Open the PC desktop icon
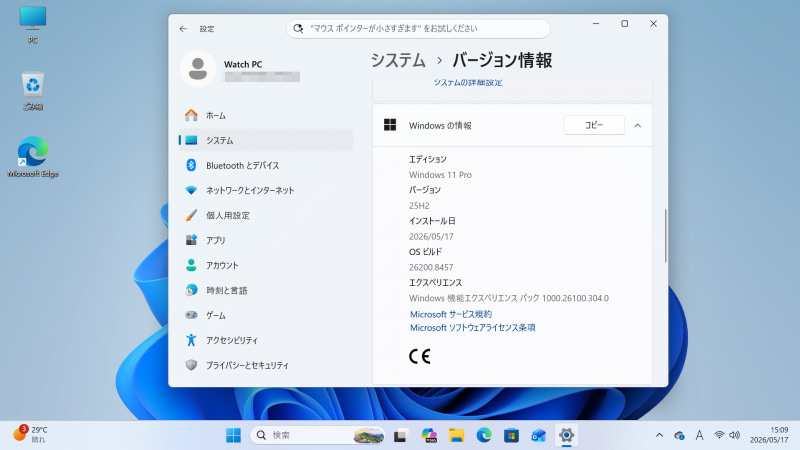 [33, 25]
